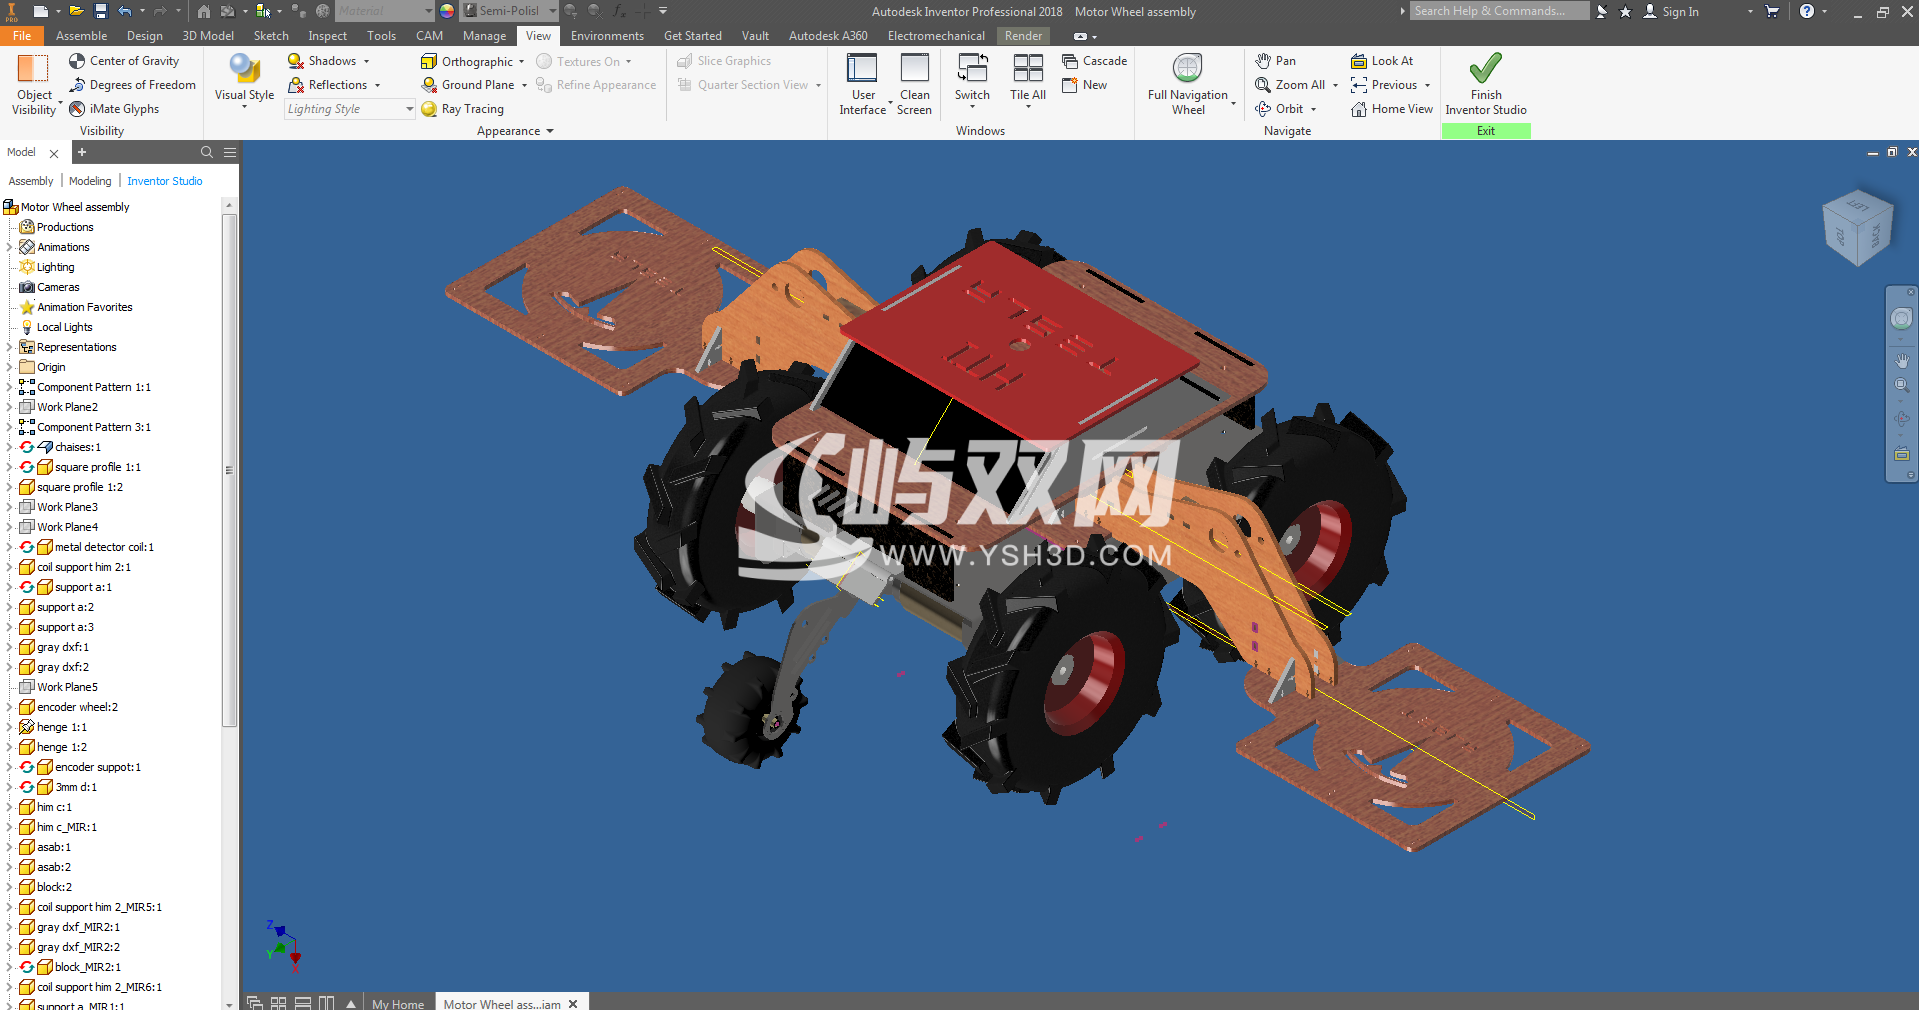Viewport: 1919px width, 1010px height.
Task: Save the assembly with the floppy icon
Action: tap(101, 11)
